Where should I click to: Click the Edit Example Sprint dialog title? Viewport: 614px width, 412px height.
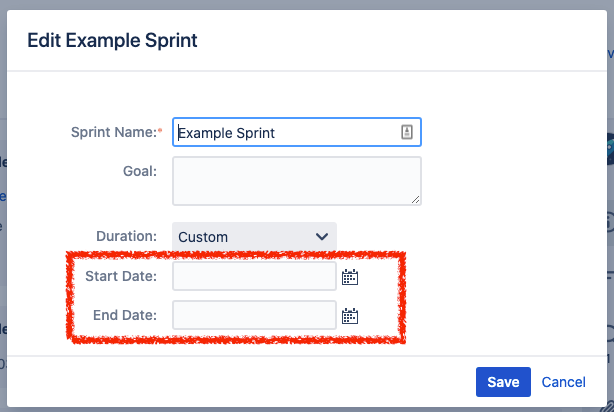[112, 40]
